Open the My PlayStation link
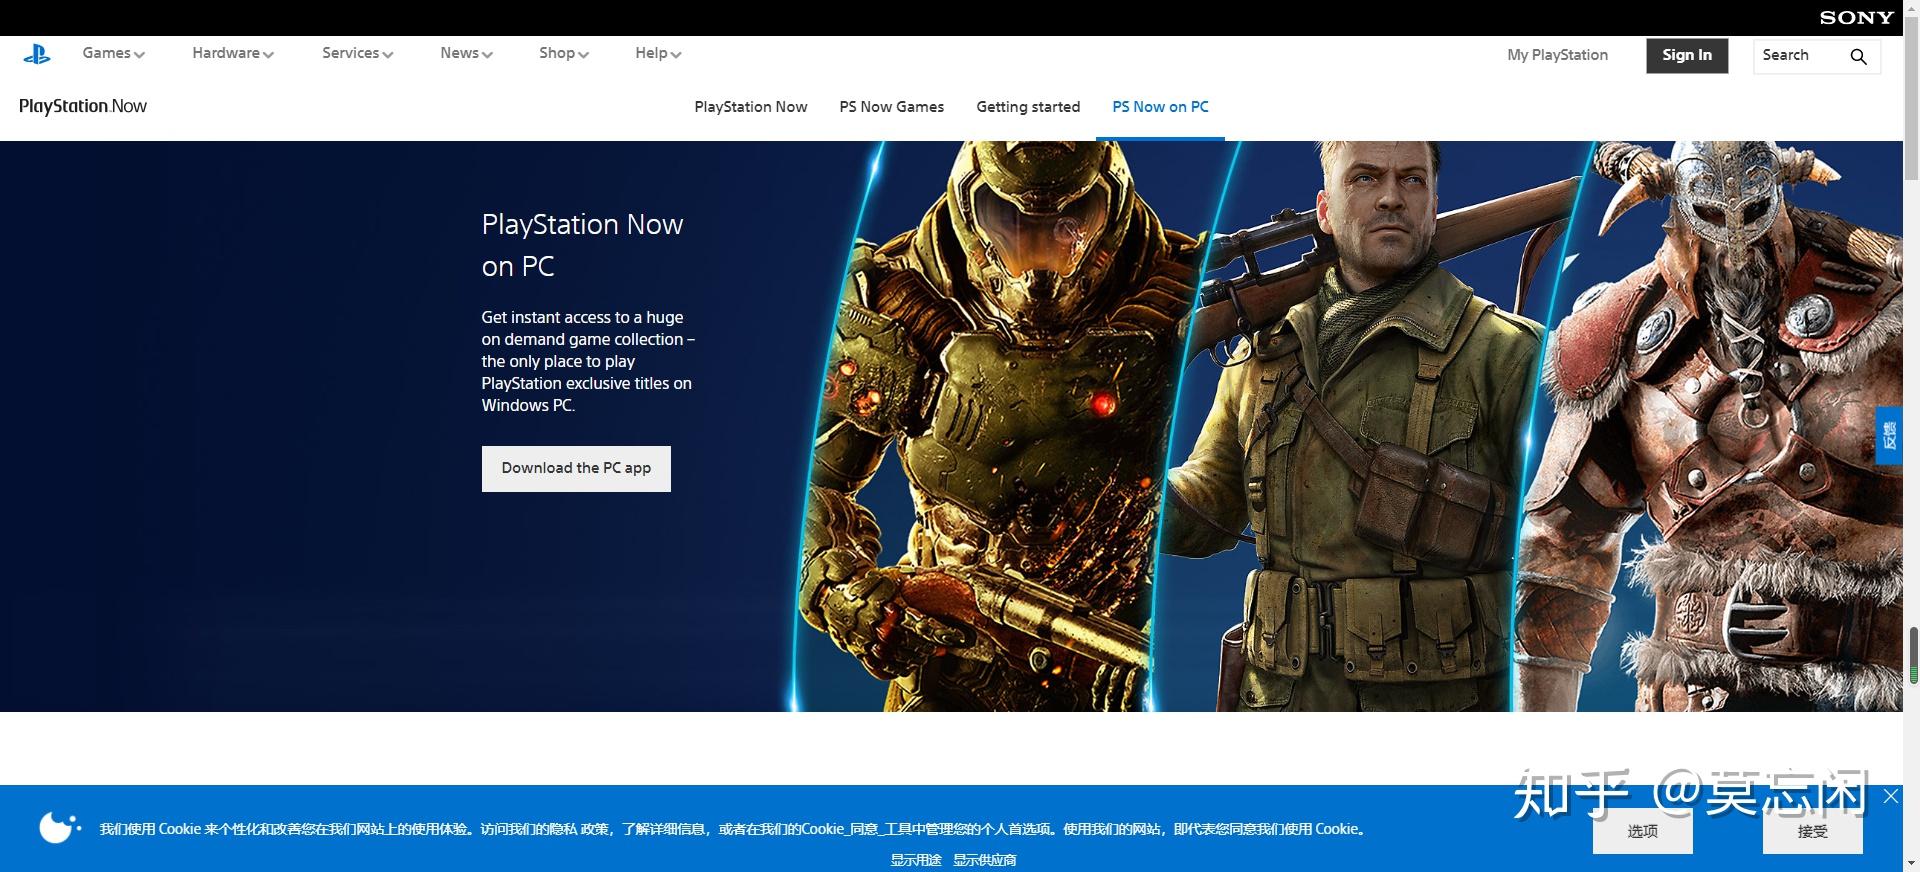 click(1557, 55)
